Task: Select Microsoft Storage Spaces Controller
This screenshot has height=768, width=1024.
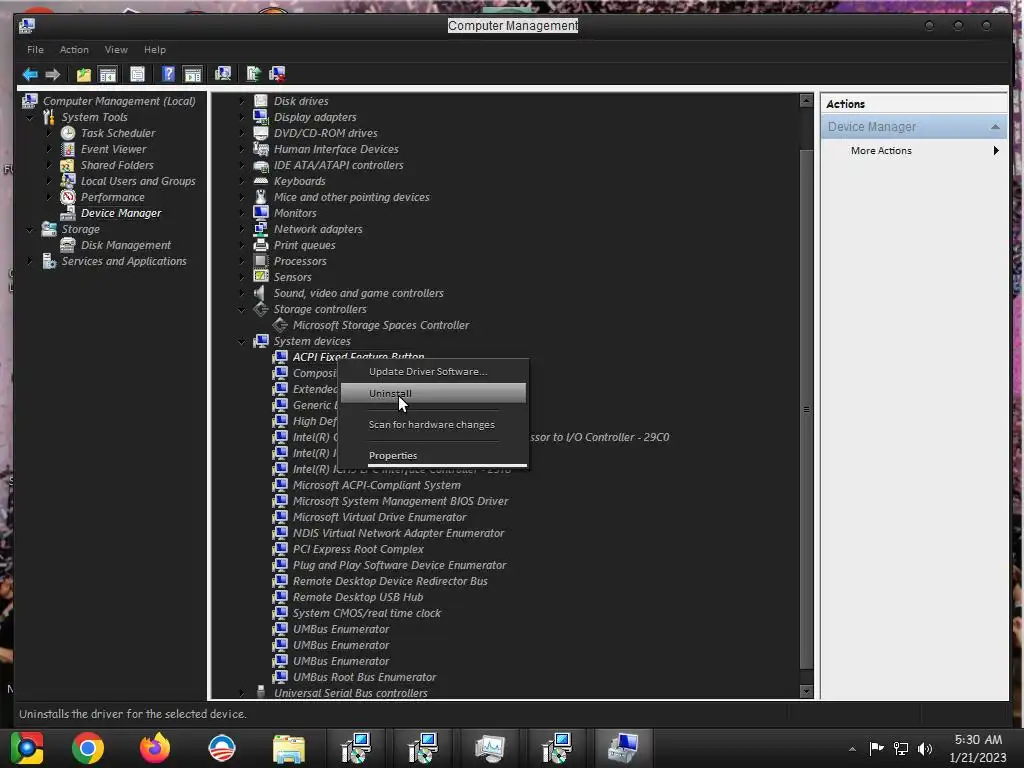Action: (x=381, y=325)
